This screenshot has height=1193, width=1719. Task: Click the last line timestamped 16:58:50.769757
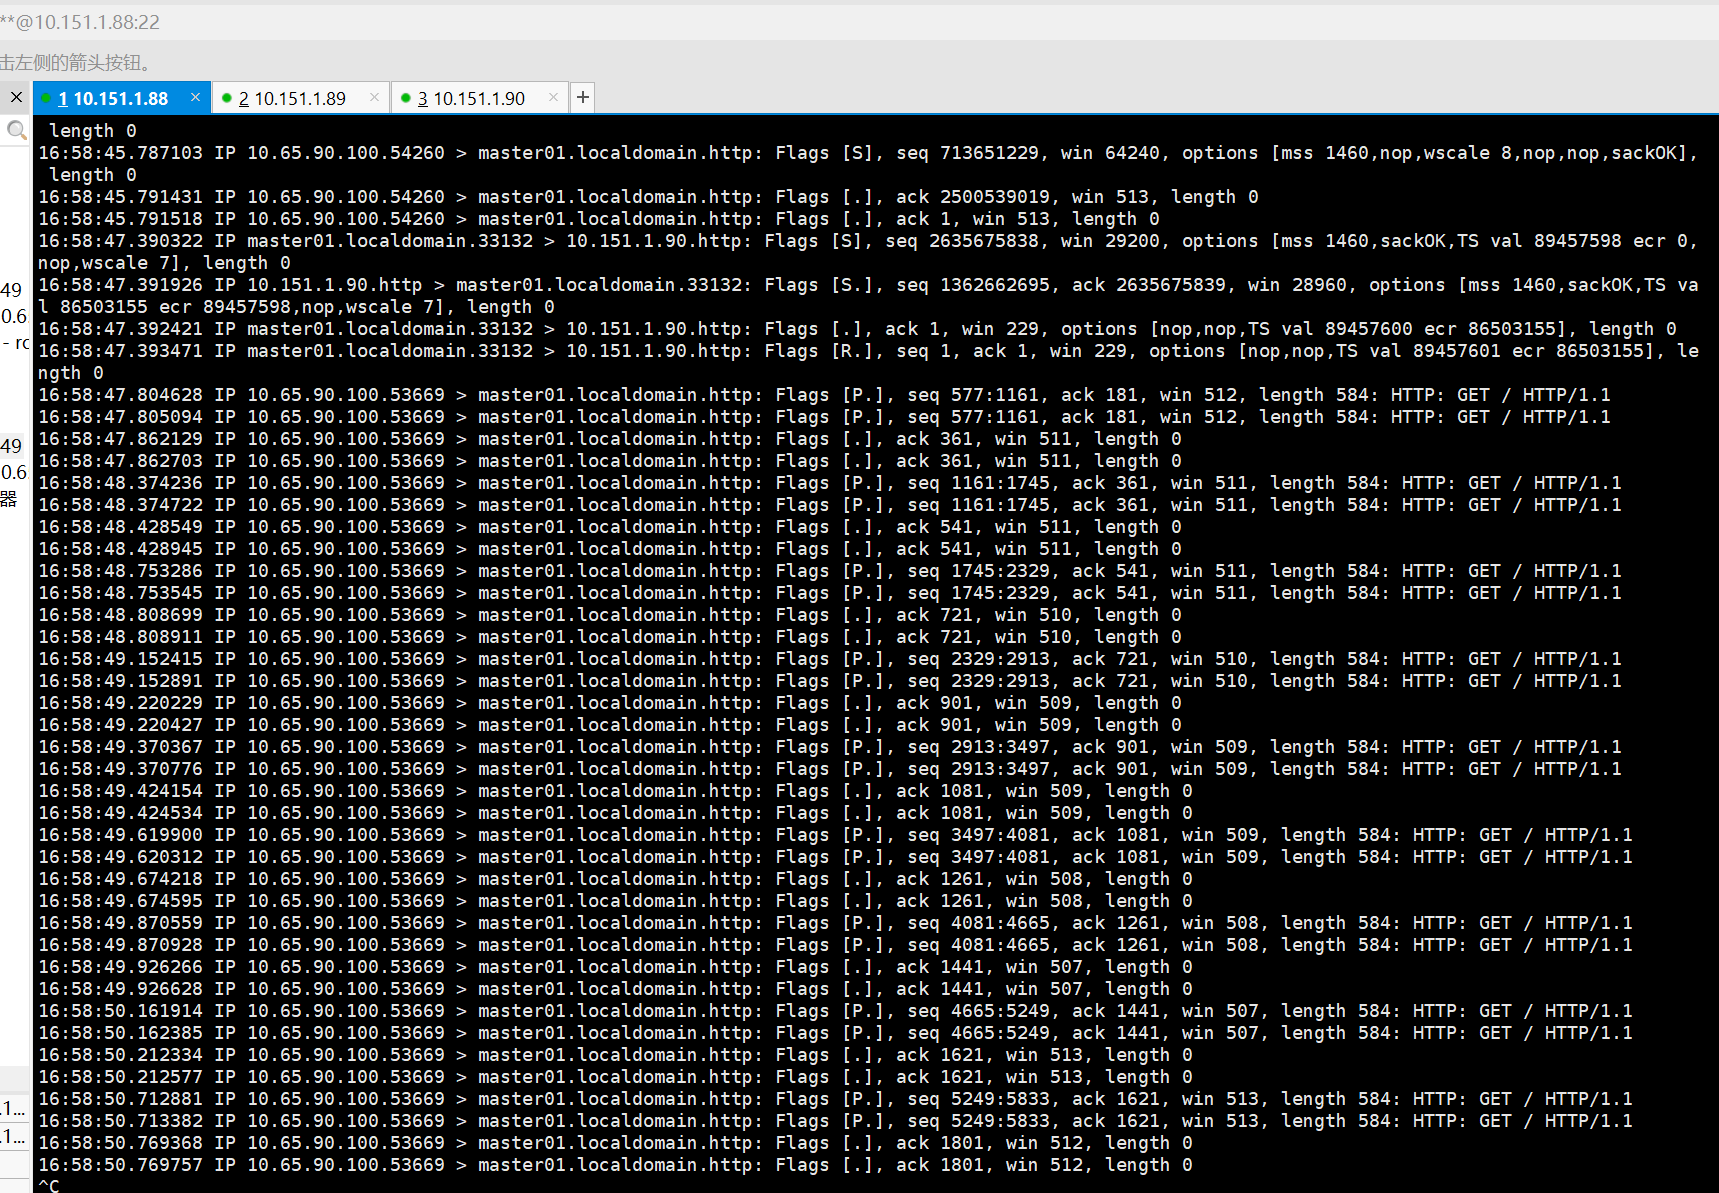pyautogui.click(x=615, y=1165)
